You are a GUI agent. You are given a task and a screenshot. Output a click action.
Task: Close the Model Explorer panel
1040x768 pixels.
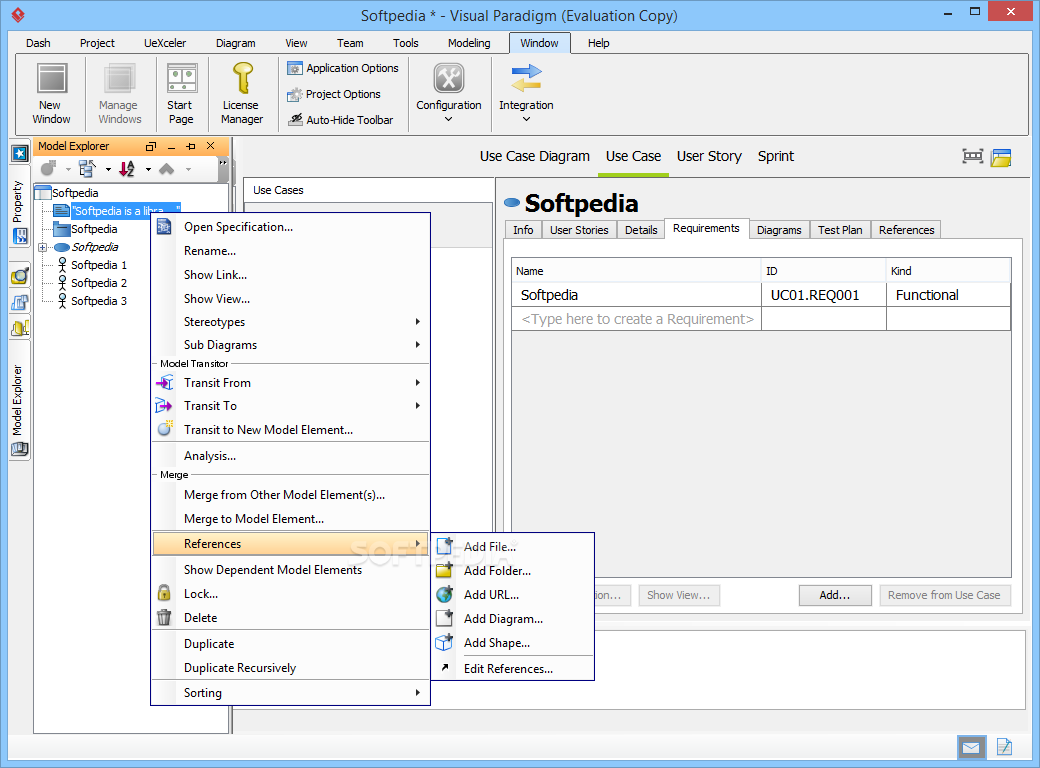(211, 146)
